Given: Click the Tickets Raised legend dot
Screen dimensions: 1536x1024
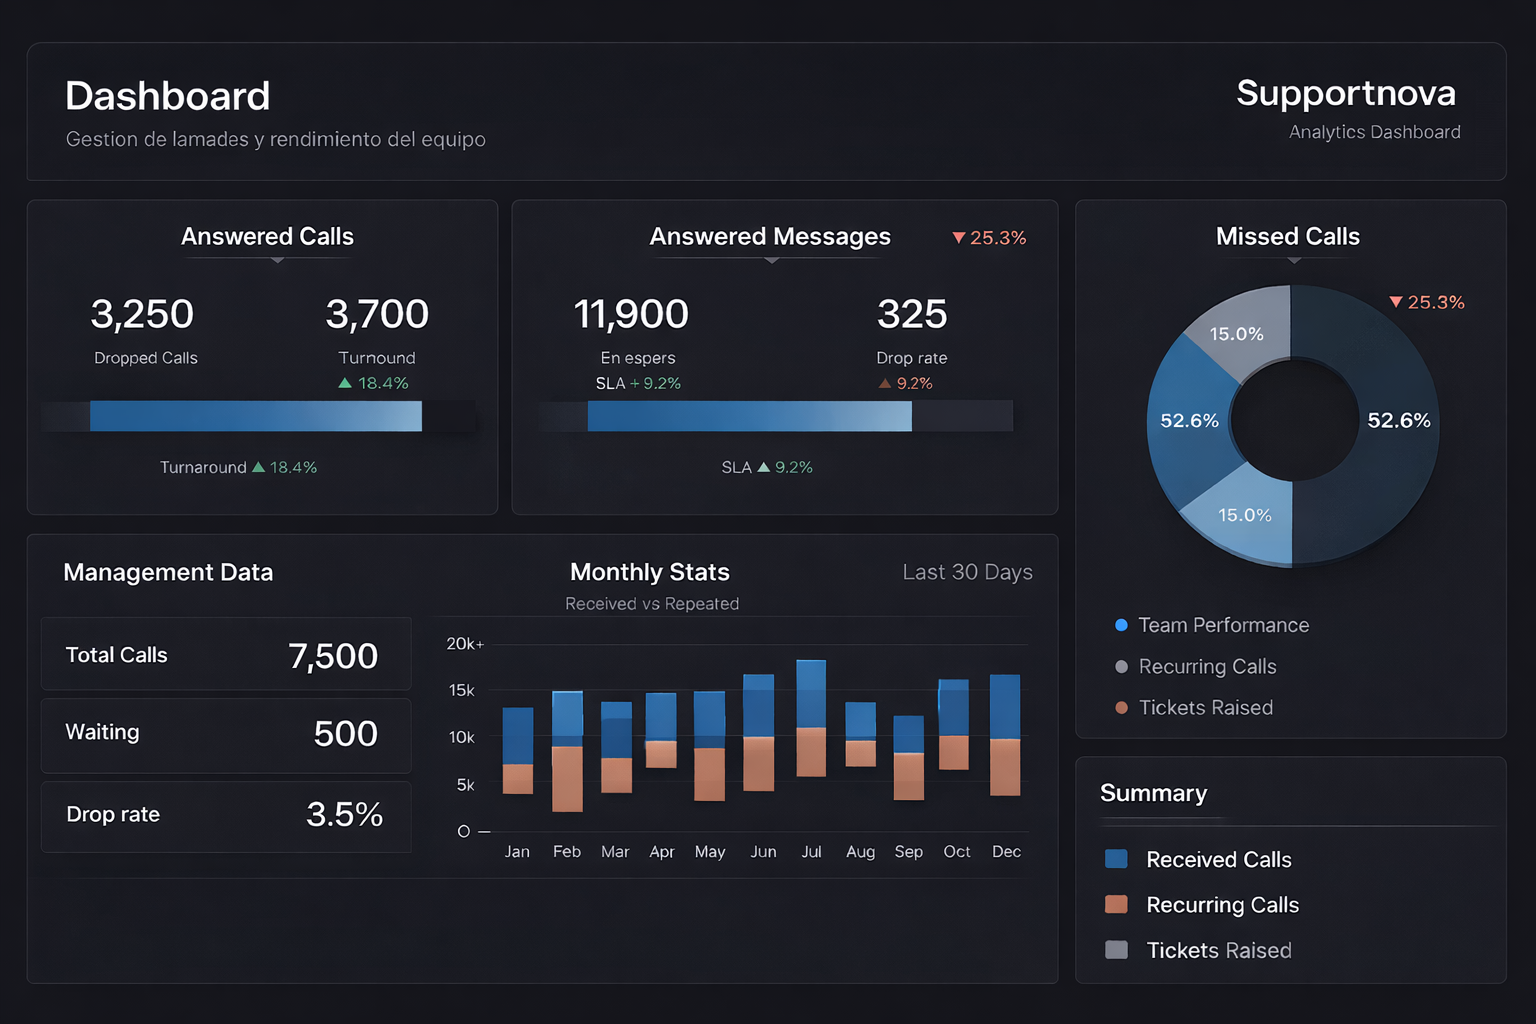Looking at the screenshot, I should pos(1120,707).
